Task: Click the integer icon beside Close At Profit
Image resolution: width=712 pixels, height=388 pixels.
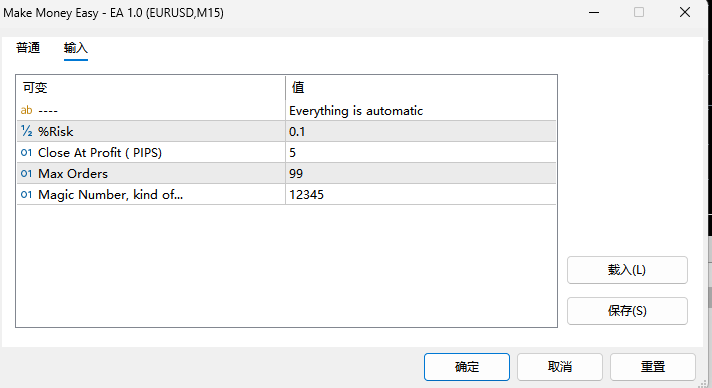Action: 26,153
